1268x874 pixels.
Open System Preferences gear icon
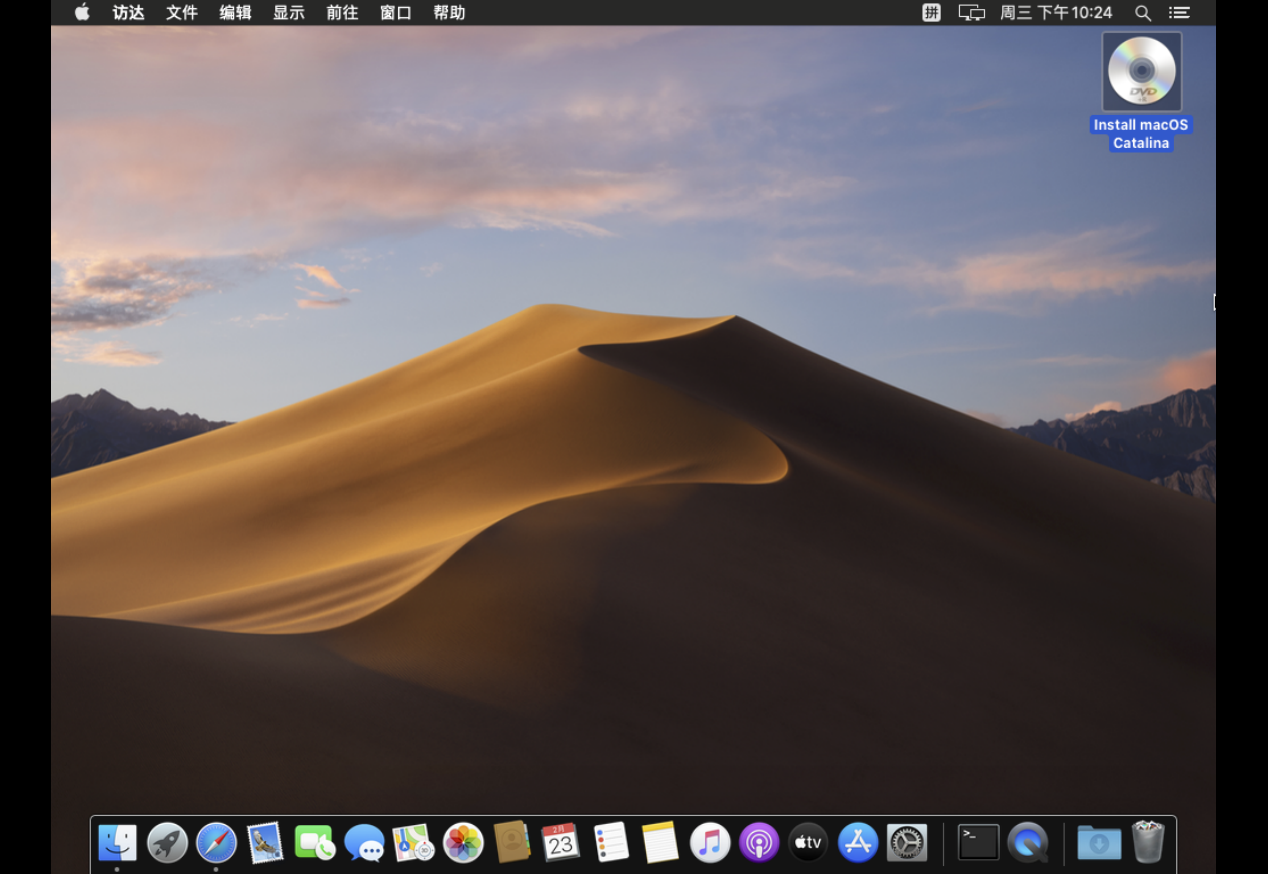(907, 843)
